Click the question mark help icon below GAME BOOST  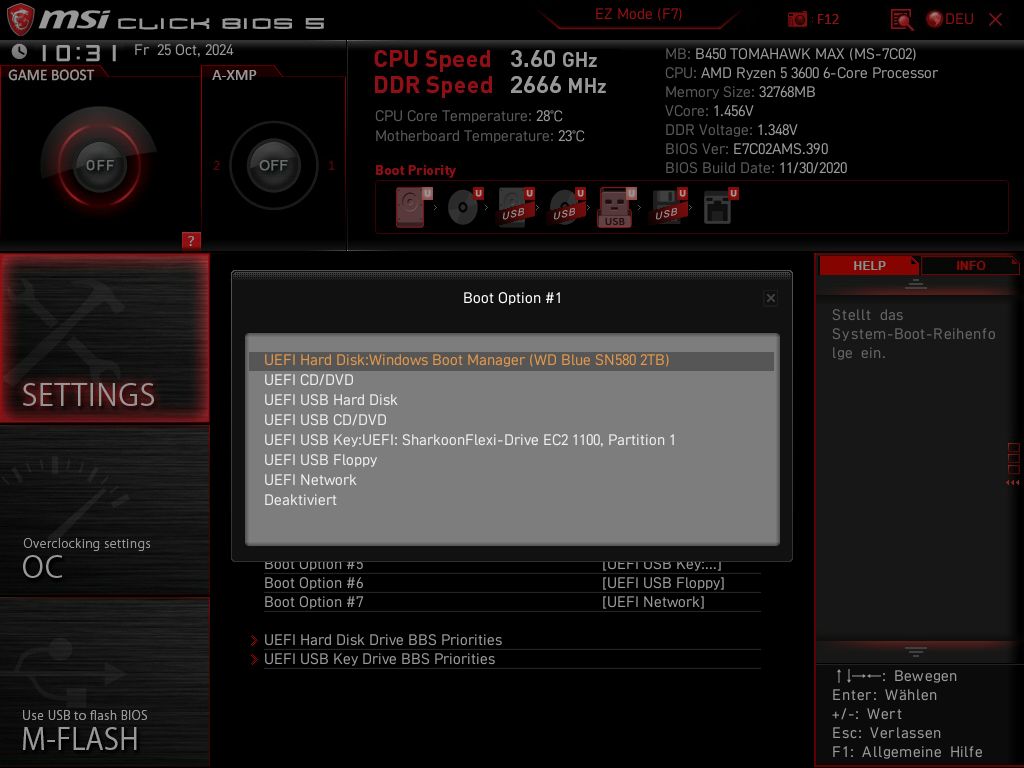point(190,240)
